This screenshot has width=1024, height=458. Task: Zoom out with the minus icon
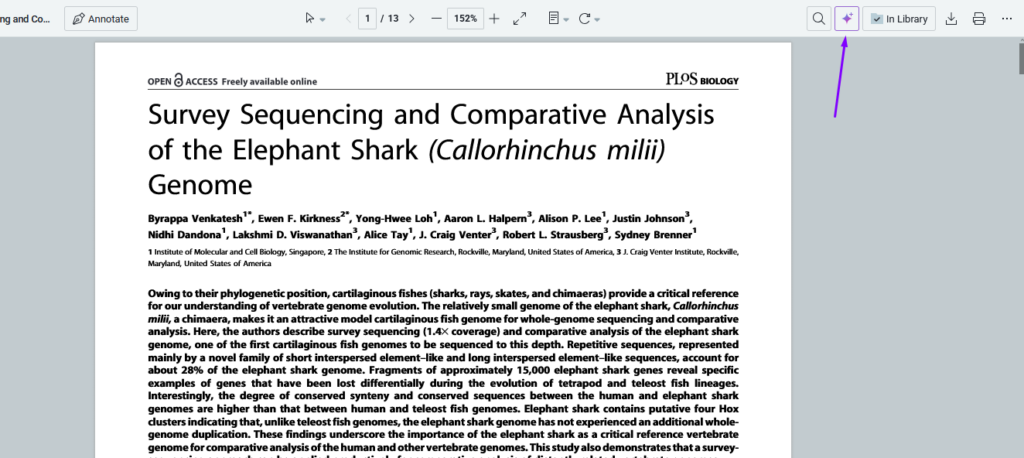[436, 19]
